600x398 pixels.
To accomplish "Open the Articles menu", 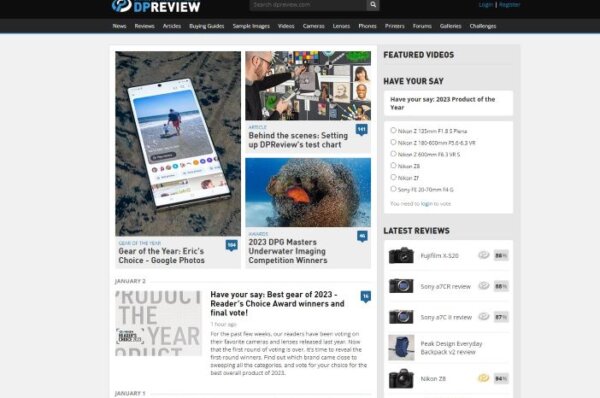I will pyautogui.click(x=172, y=26).
